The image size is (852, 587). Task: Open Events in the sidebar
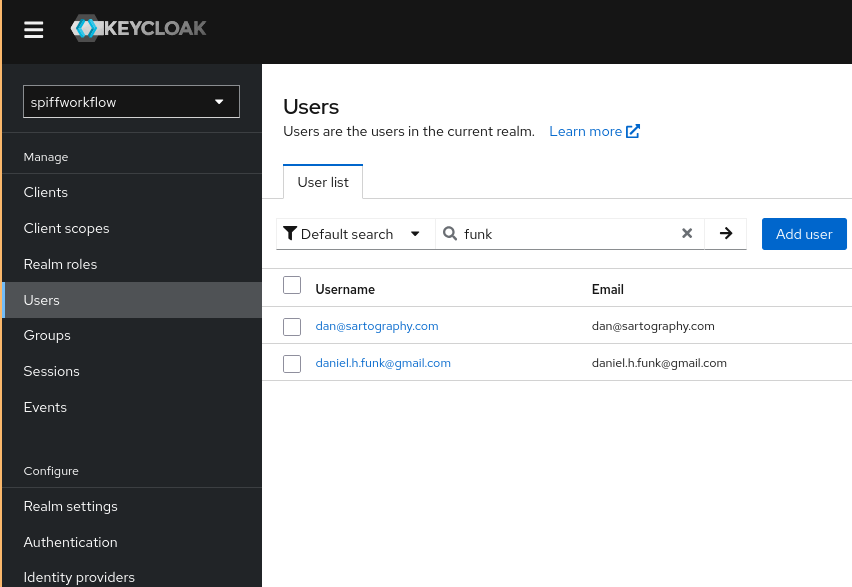point(132,407)
